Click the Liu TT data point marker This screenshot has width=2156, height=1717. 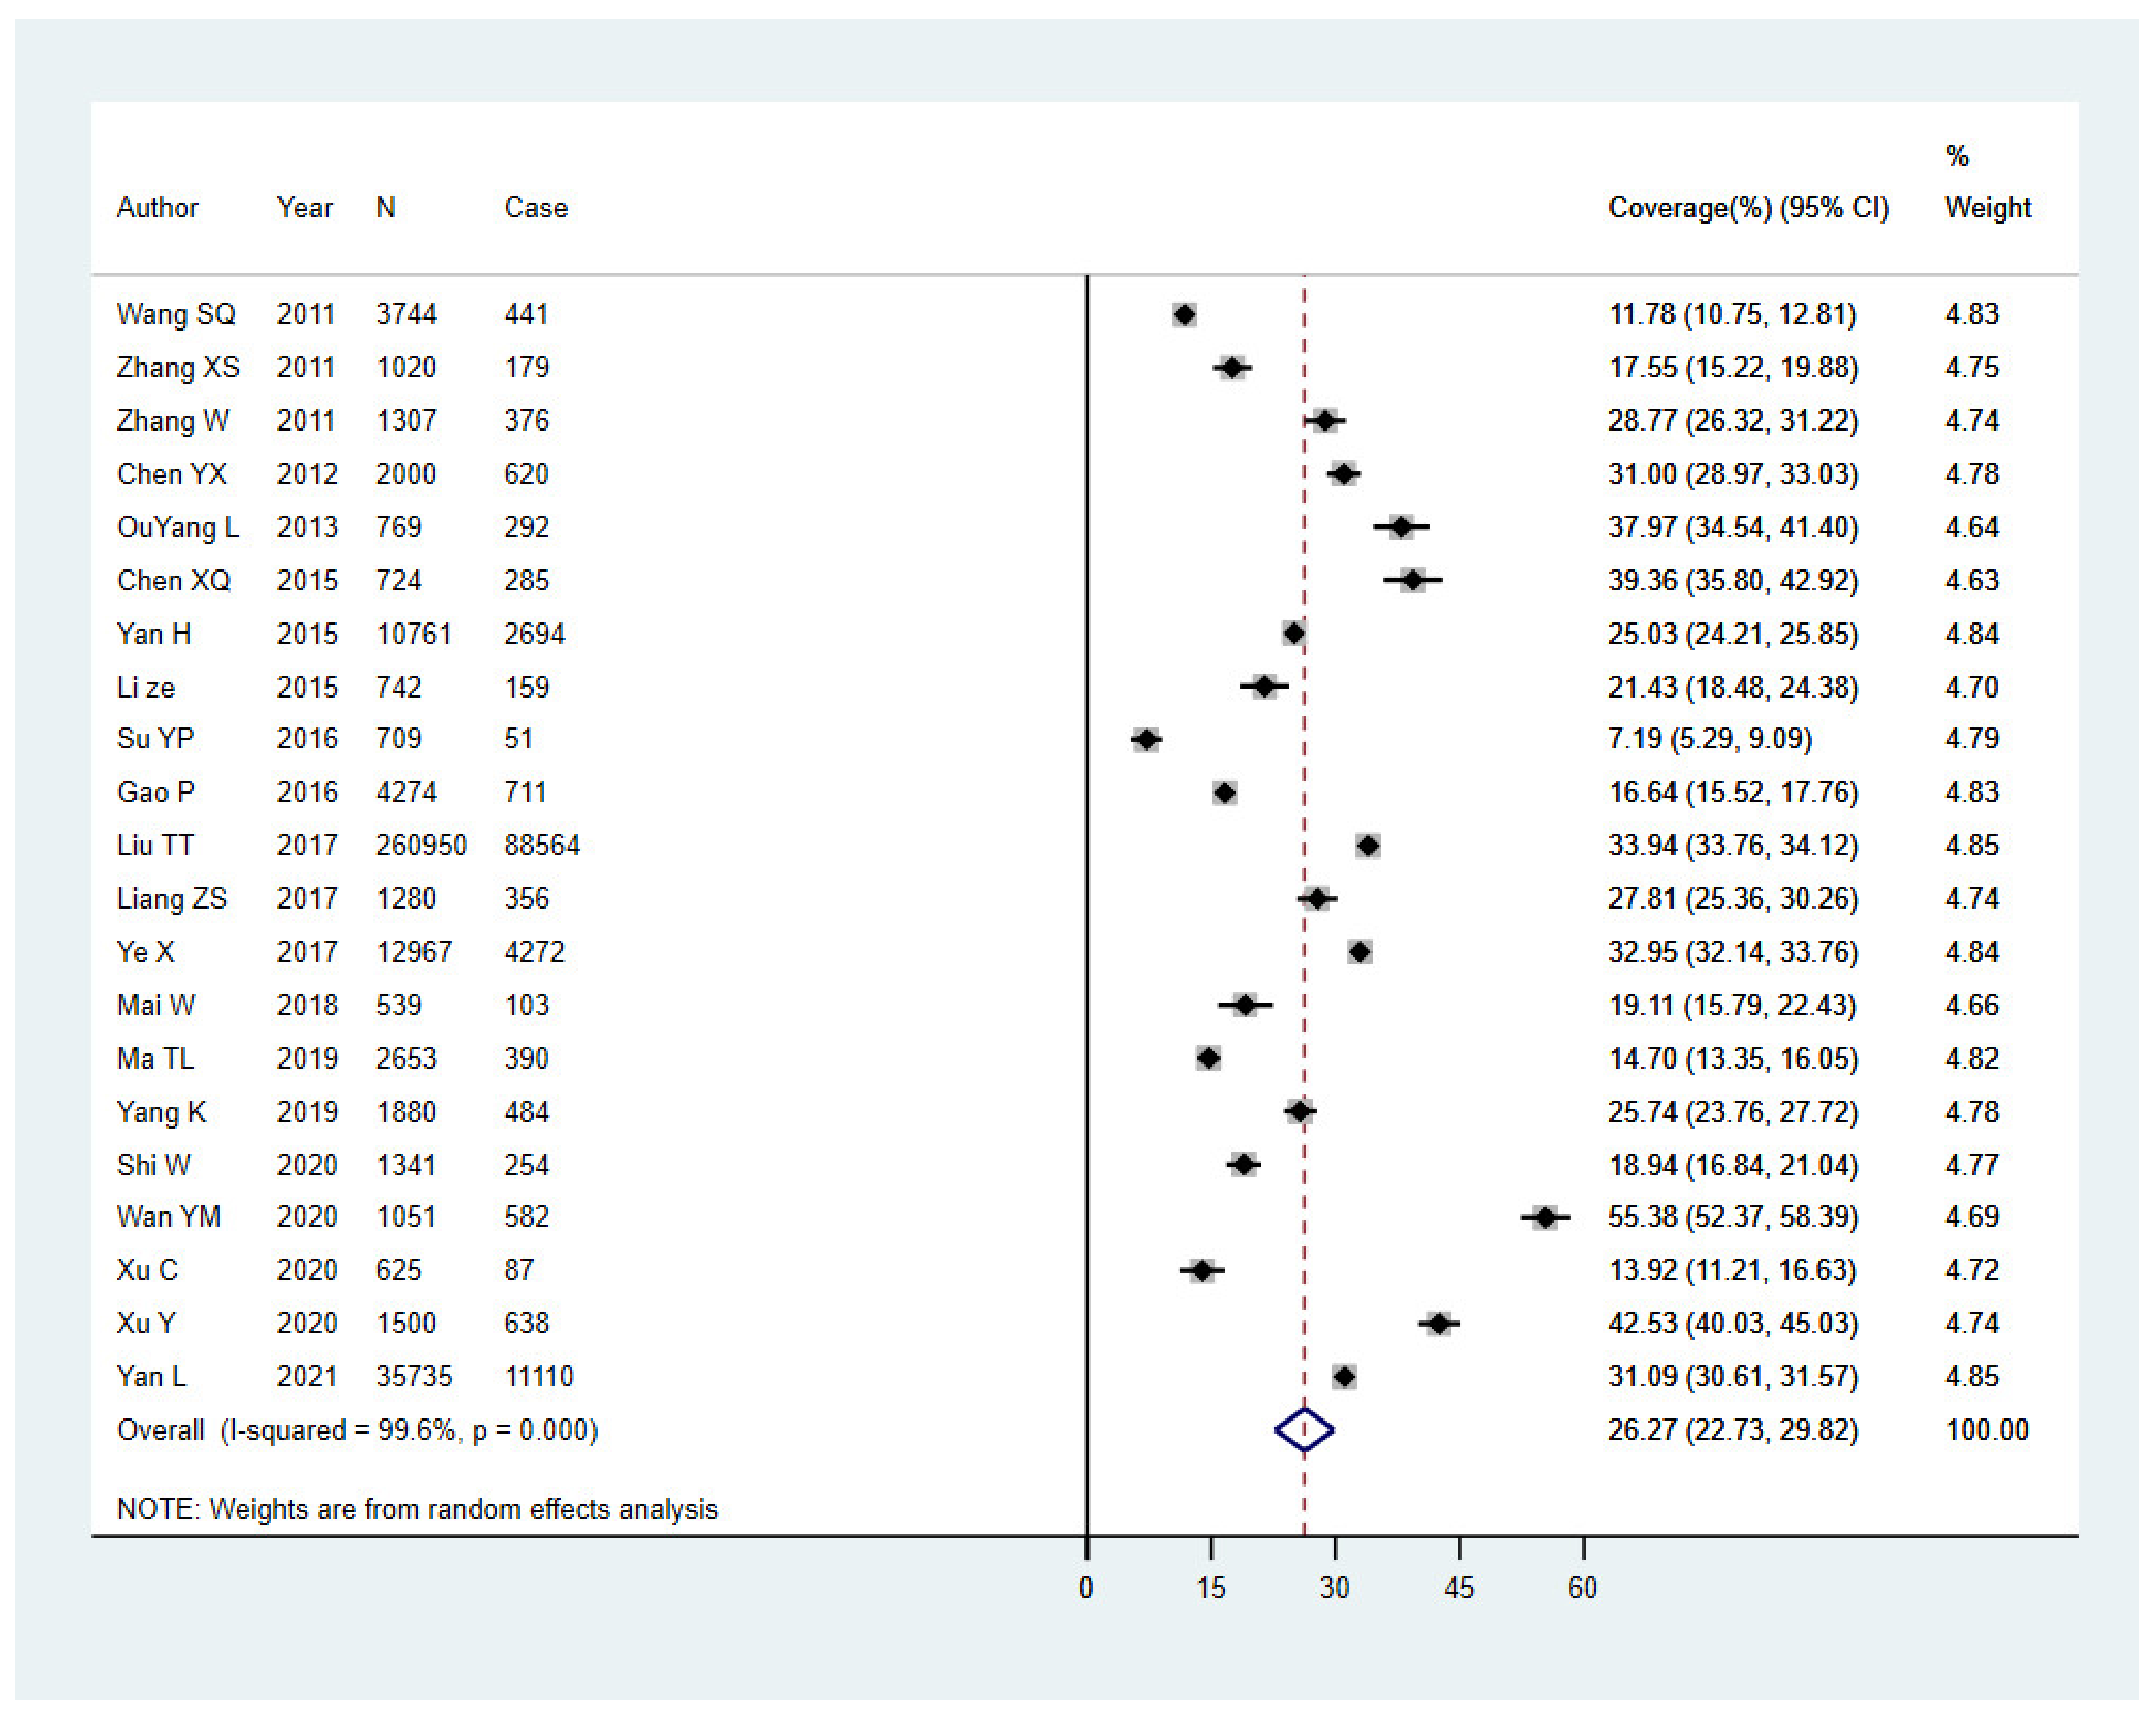click(x=1368, y=846)
